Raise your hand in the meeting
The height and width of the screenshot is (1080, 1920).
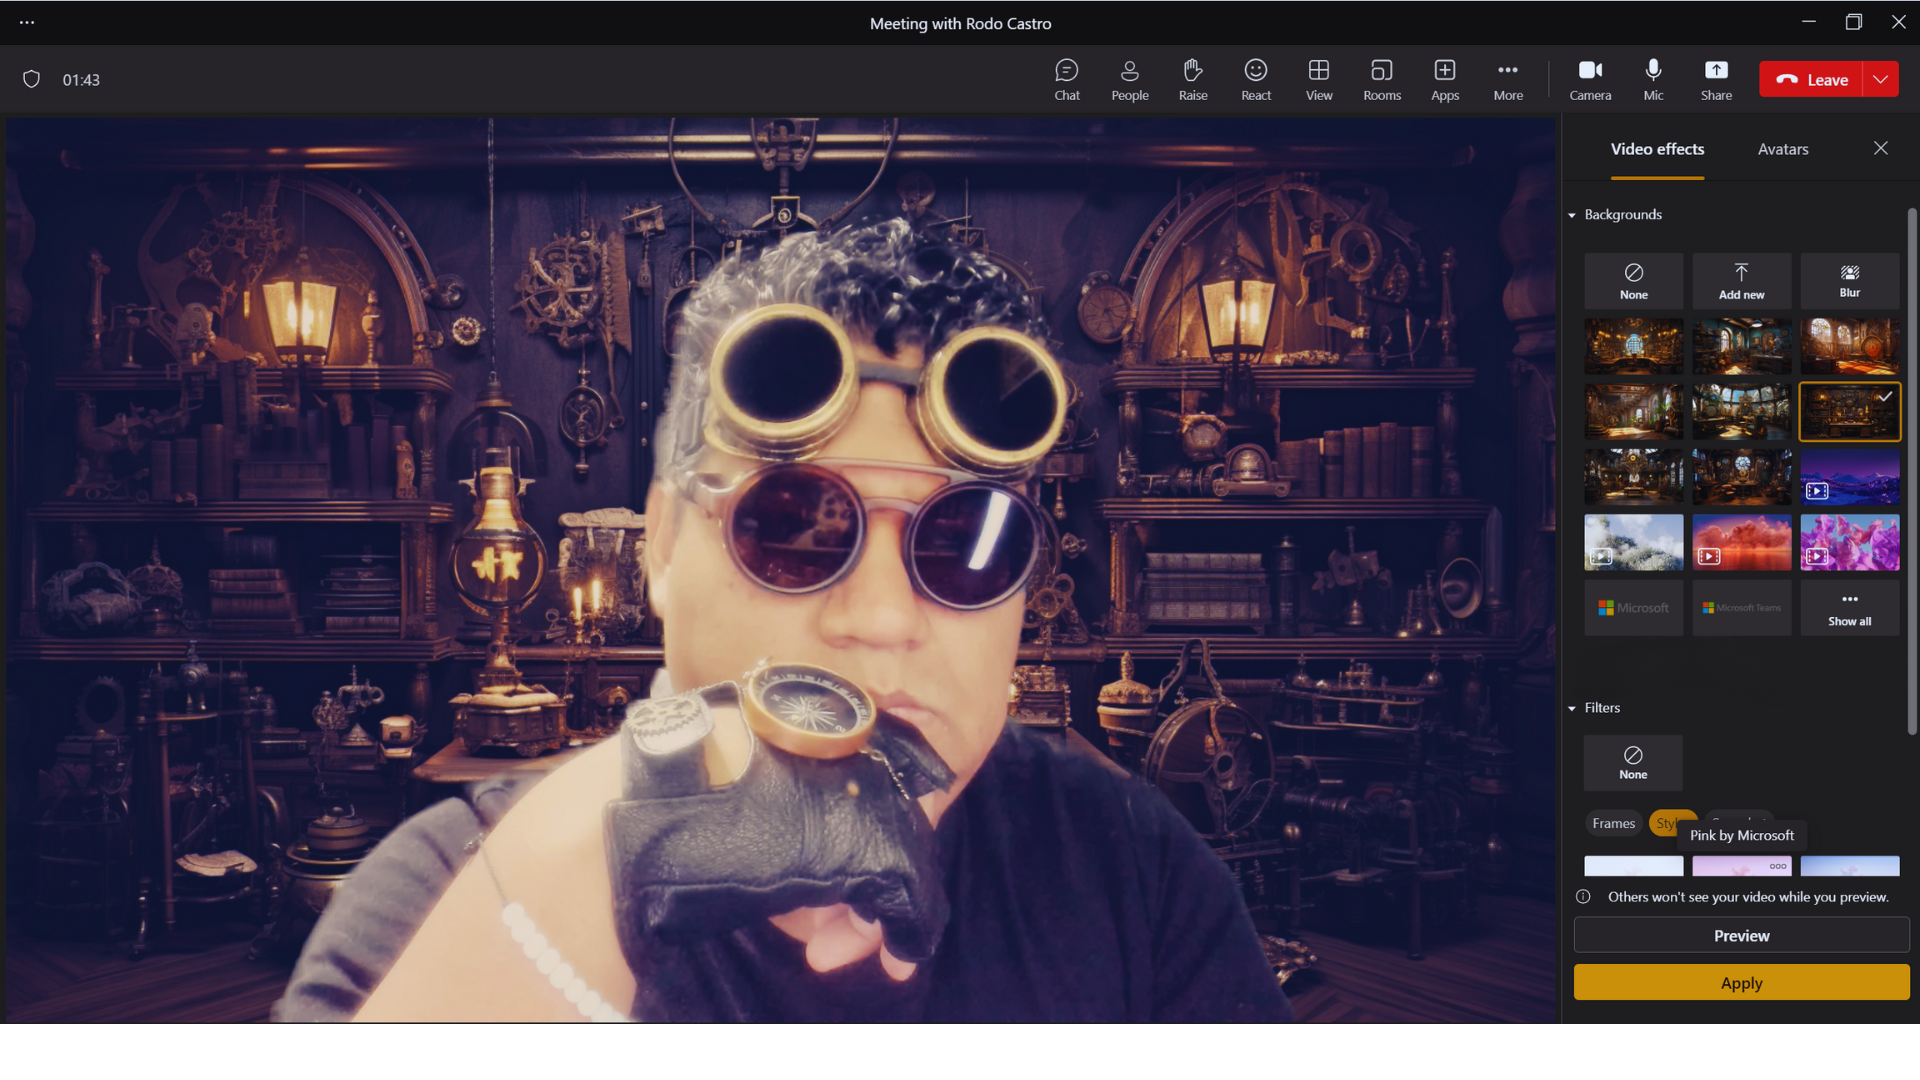(1192, 80)
